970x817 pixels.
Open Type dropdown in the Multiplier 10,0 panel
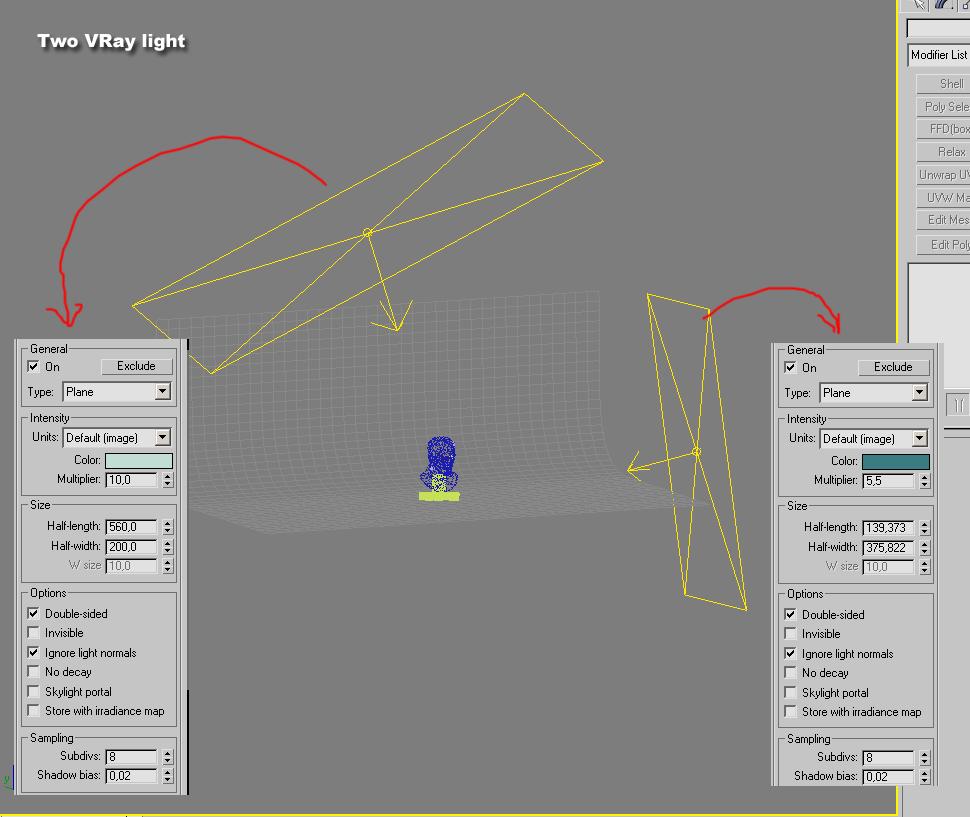point(117,391)
